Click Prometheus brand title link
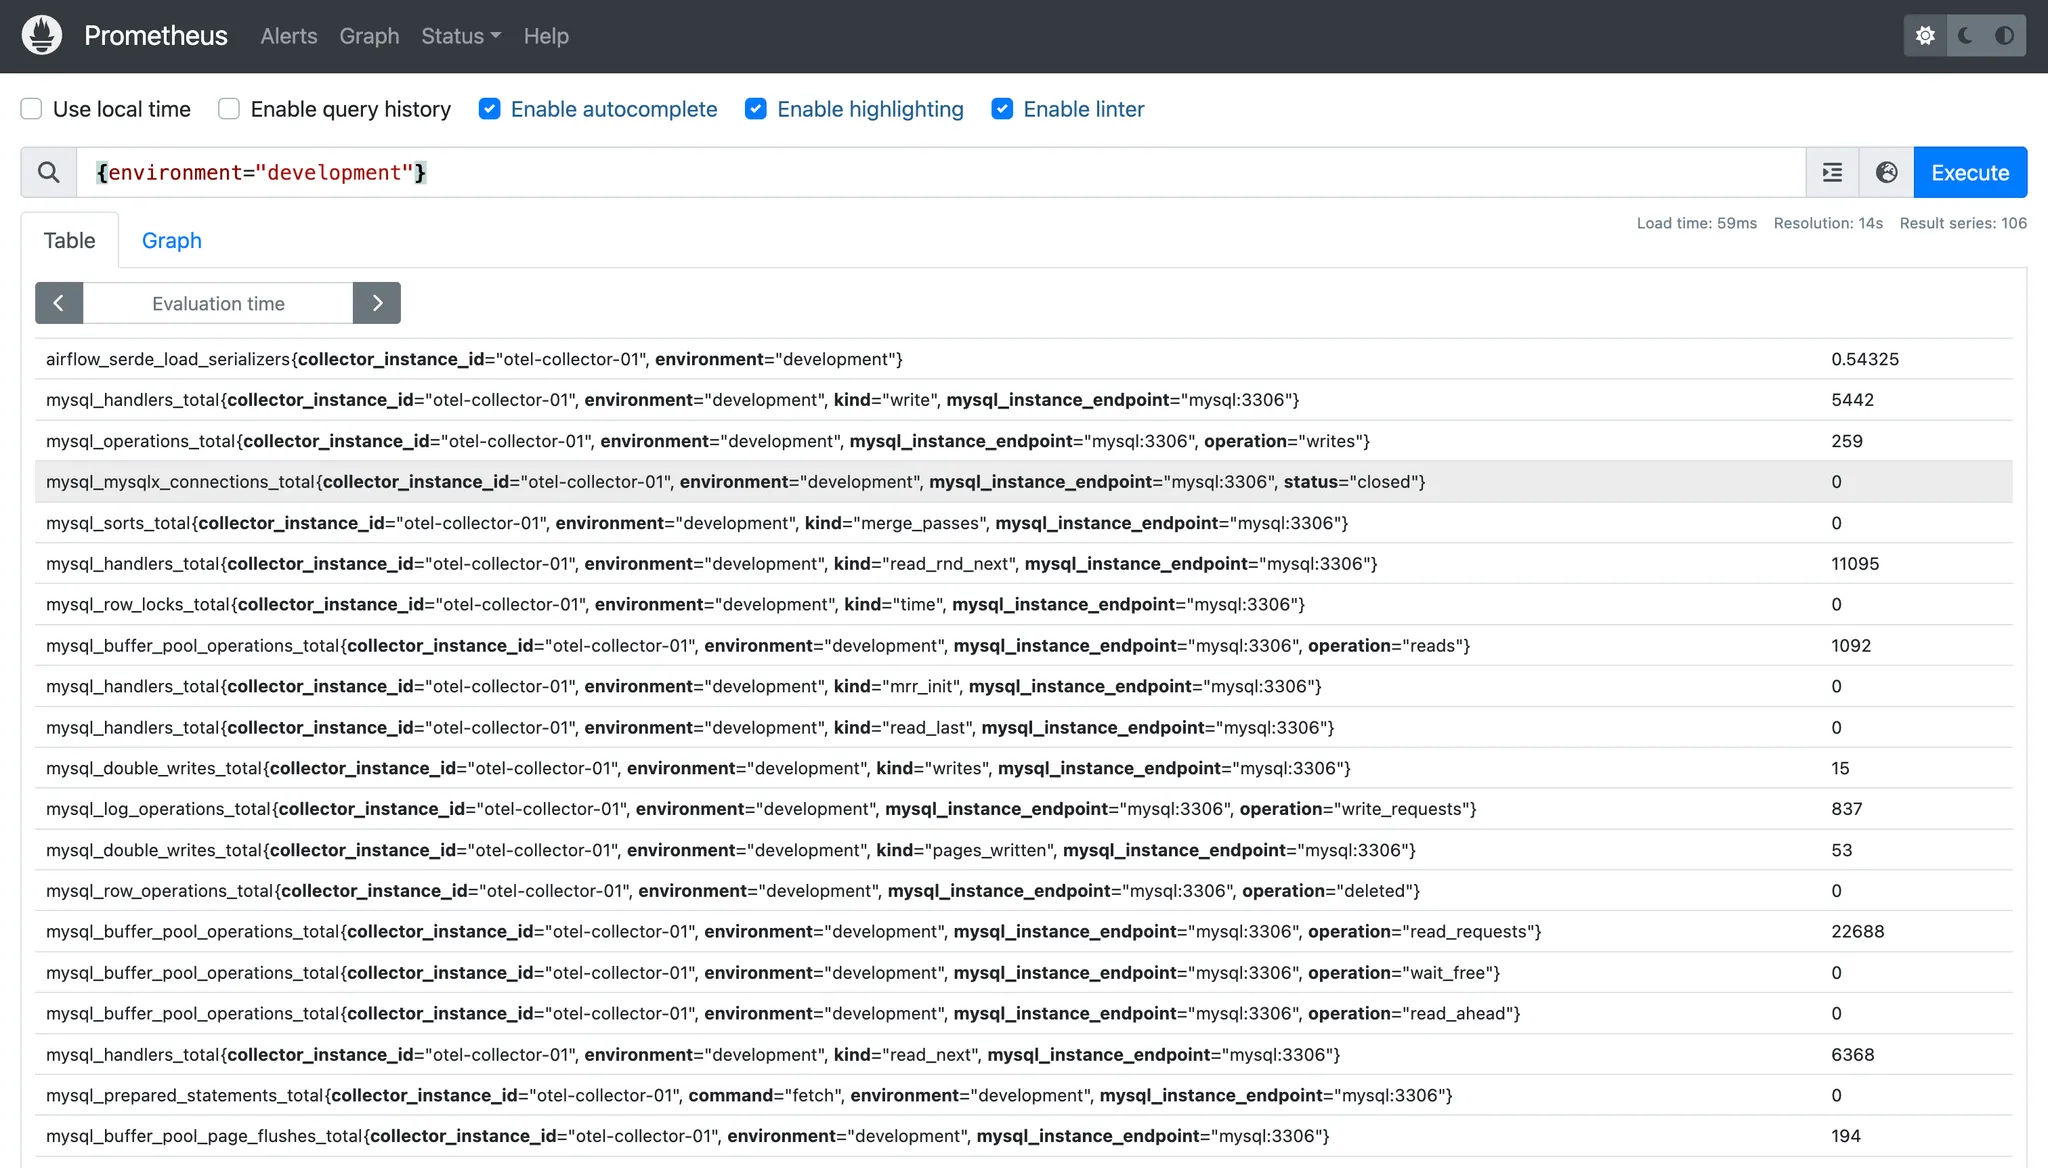The height and width of the screenshot is (1168, 2048). [x=156, y=36]
